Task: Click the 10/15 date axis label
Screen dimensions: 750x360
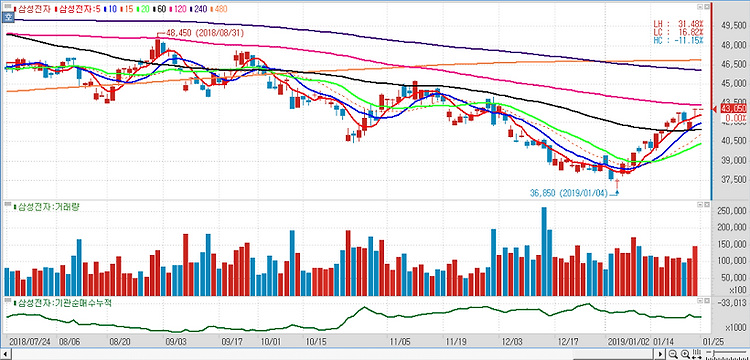Action: tap(315, 342)
